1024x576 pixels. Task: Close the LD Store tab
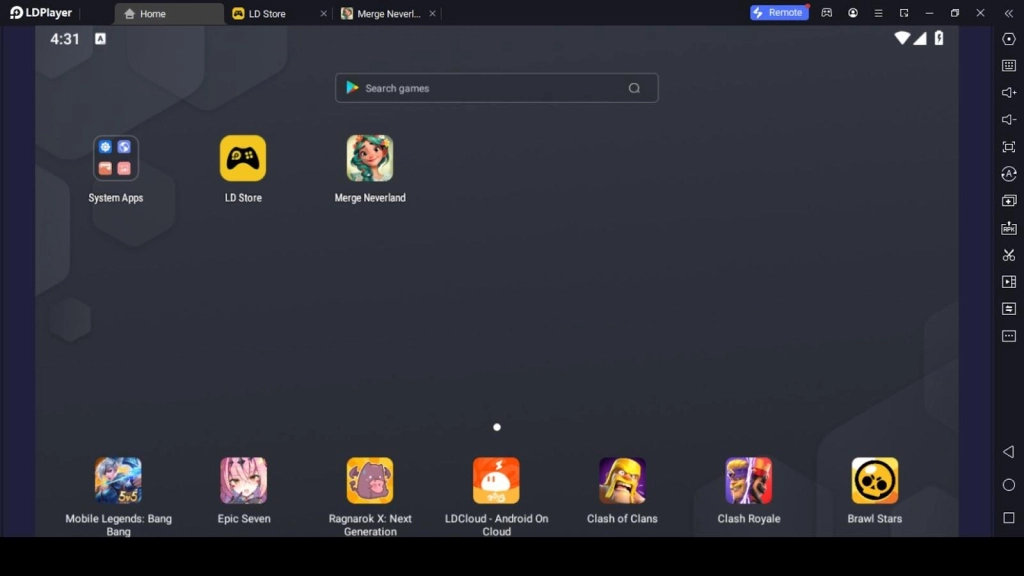click(x=323, y=14)
